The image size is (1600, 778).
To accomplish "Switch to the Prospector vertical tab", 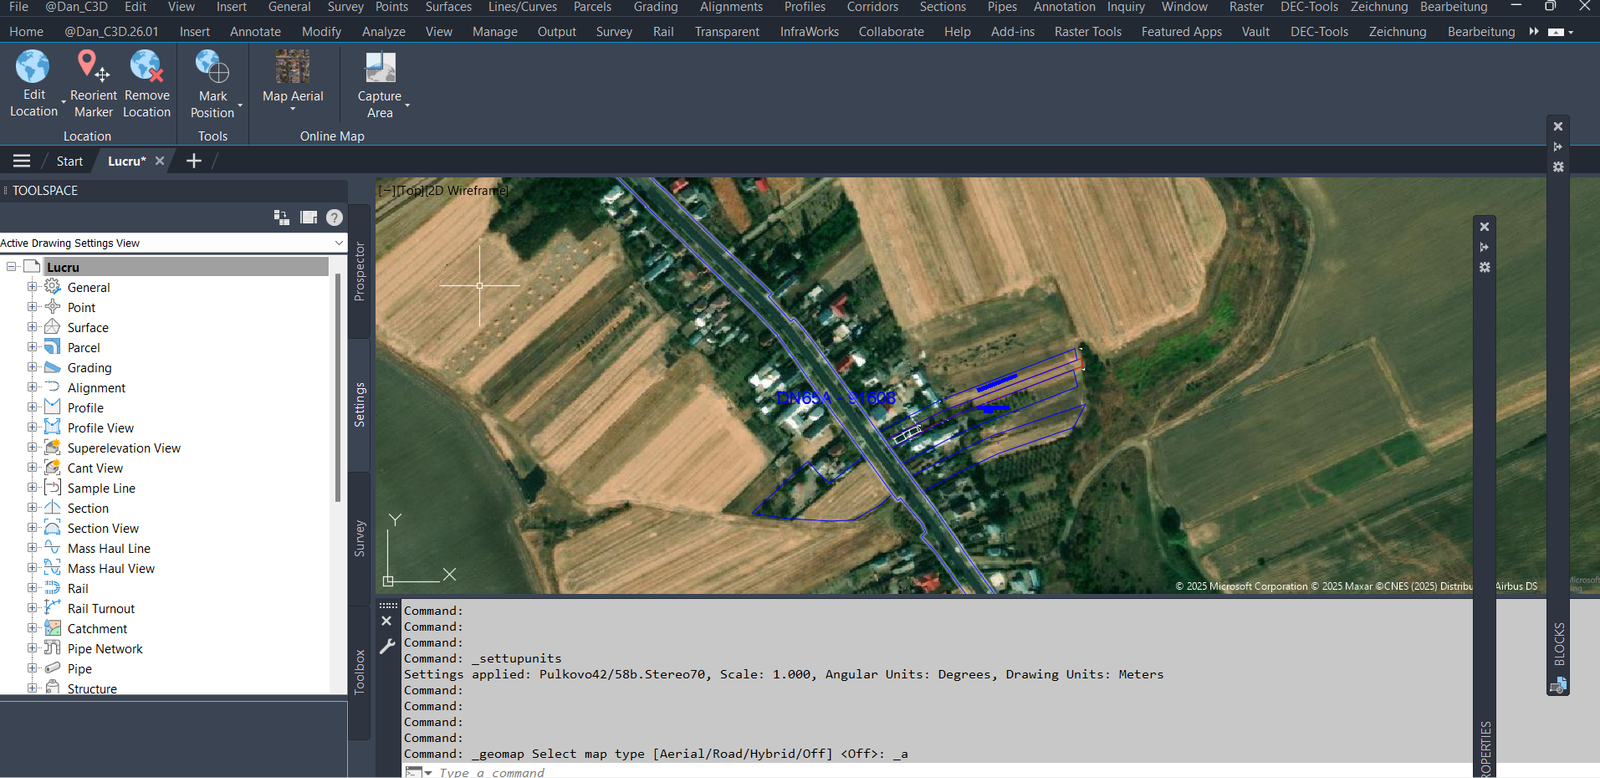I will (x=360, y=271).
